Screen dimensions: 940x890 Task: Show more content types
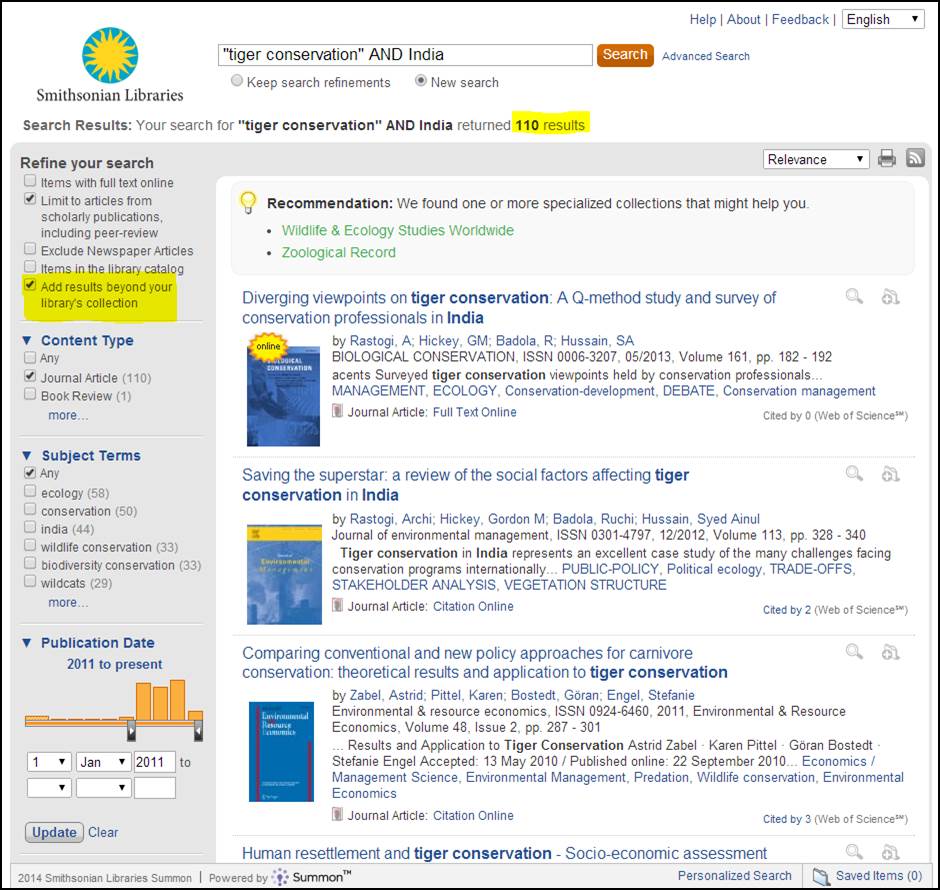(x=68, y=415)
